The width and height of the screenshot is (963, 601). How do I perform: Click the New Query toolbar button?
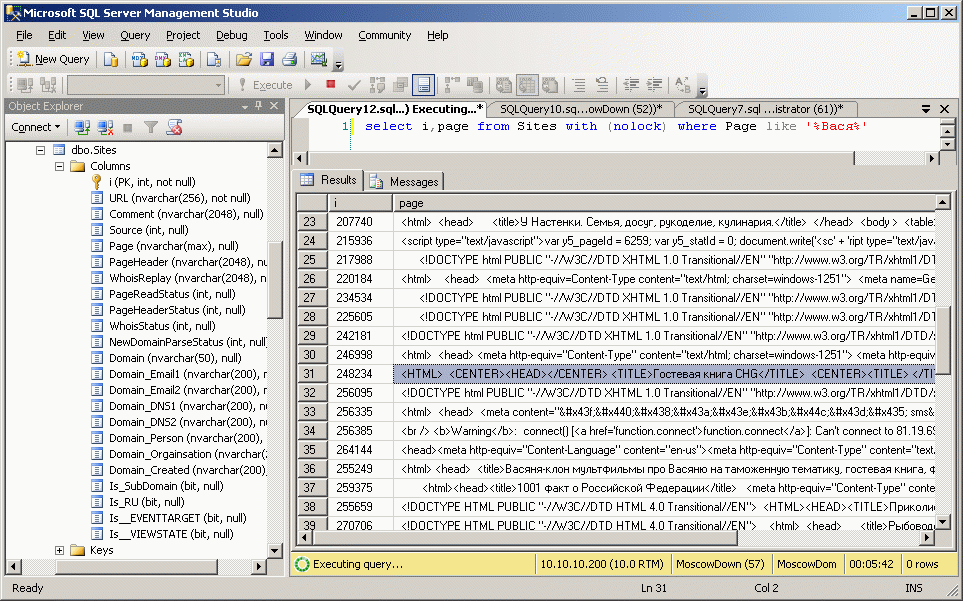pos(53,59)
